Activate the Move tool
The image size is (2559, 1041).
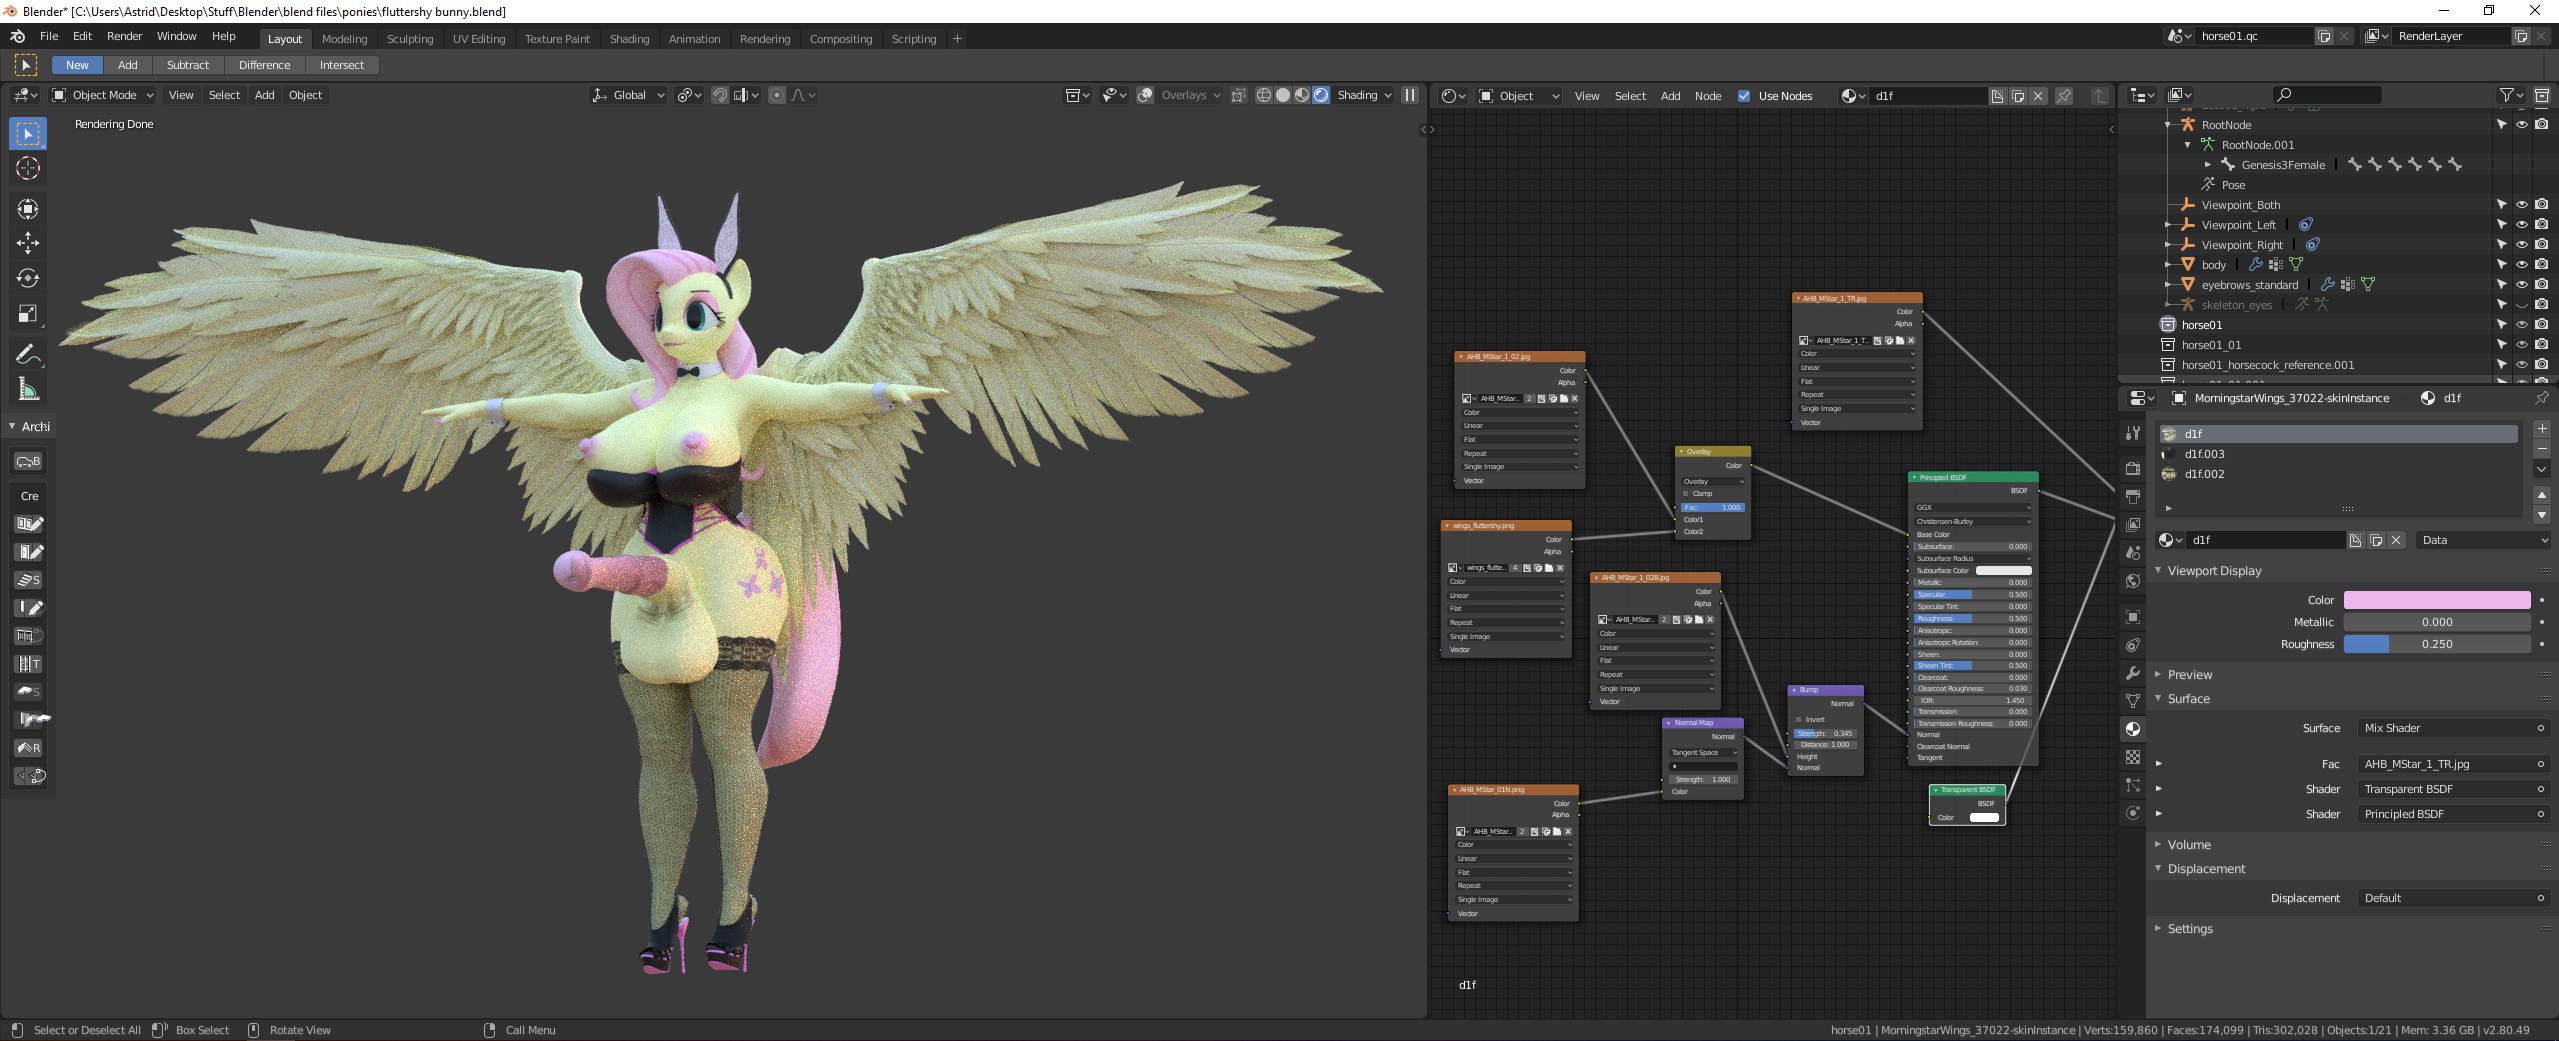pos(28,243)
